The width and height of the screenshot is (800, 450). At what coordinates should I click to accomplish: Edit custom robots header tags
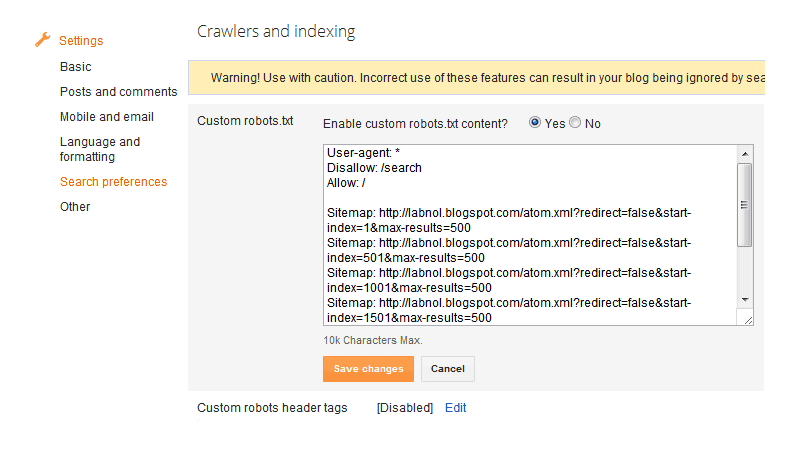click(456, 408)
